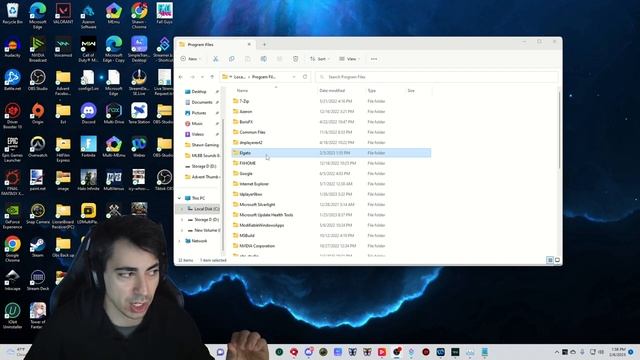Open the View dropdown menu
Screen dimensions: 640x360
350,59
